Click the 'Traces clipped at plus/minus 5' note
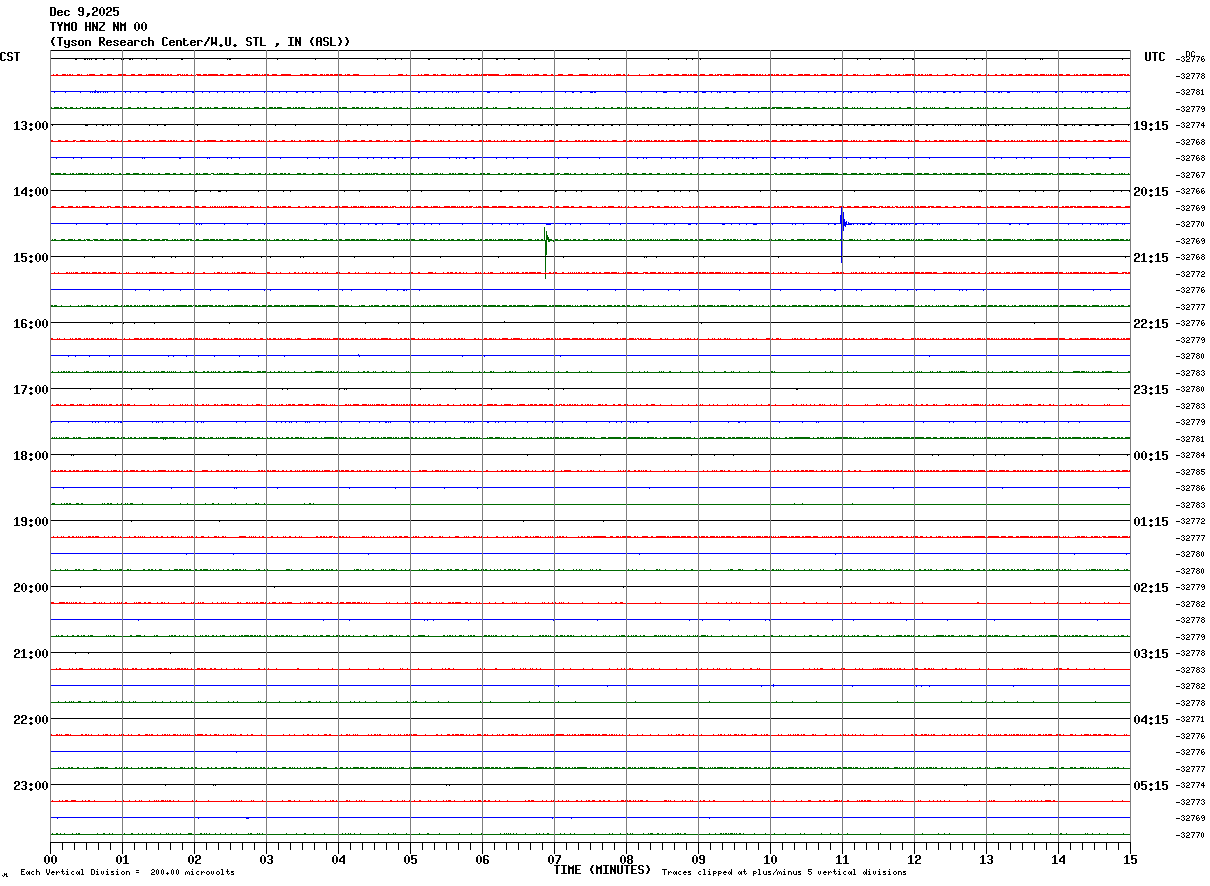This screenshot has width=1210, height=886. click(x=784, y=873)
